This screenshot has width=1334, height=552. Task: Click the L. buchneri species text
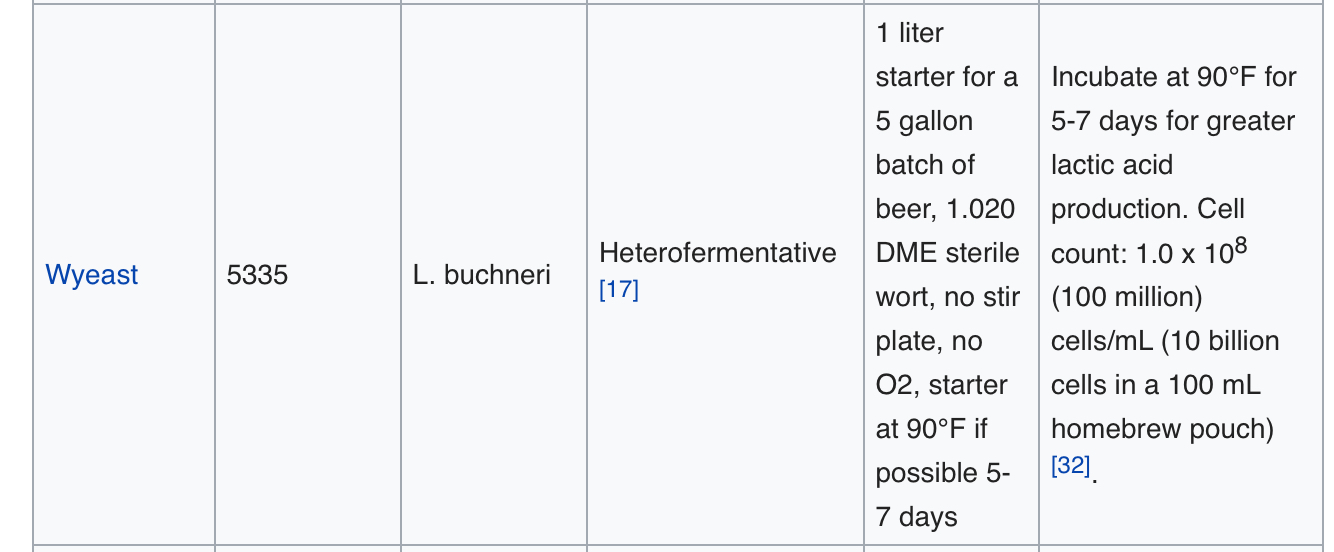pos(481,275)
